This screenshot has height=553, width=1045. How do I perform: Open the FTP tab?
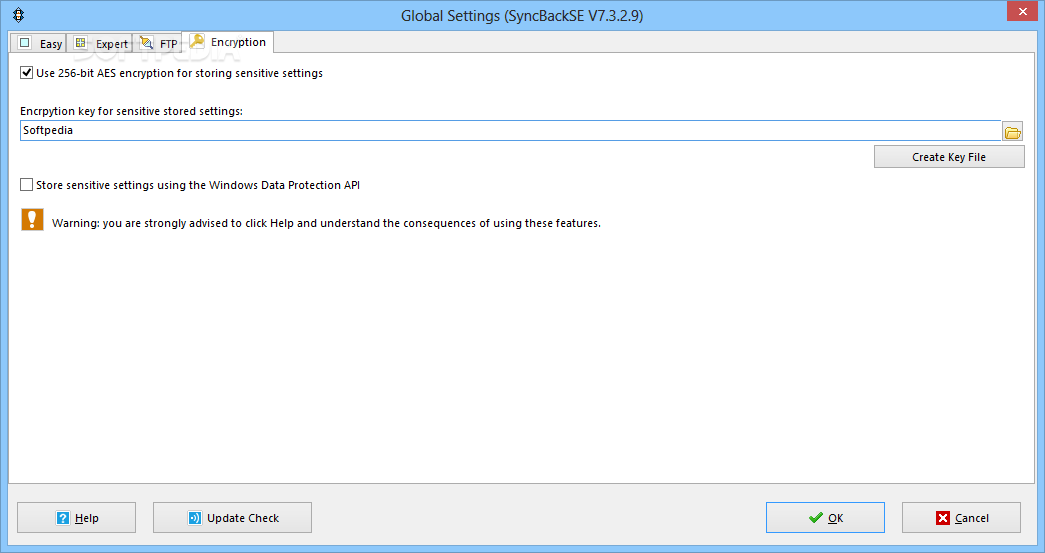tap(157, 43)
